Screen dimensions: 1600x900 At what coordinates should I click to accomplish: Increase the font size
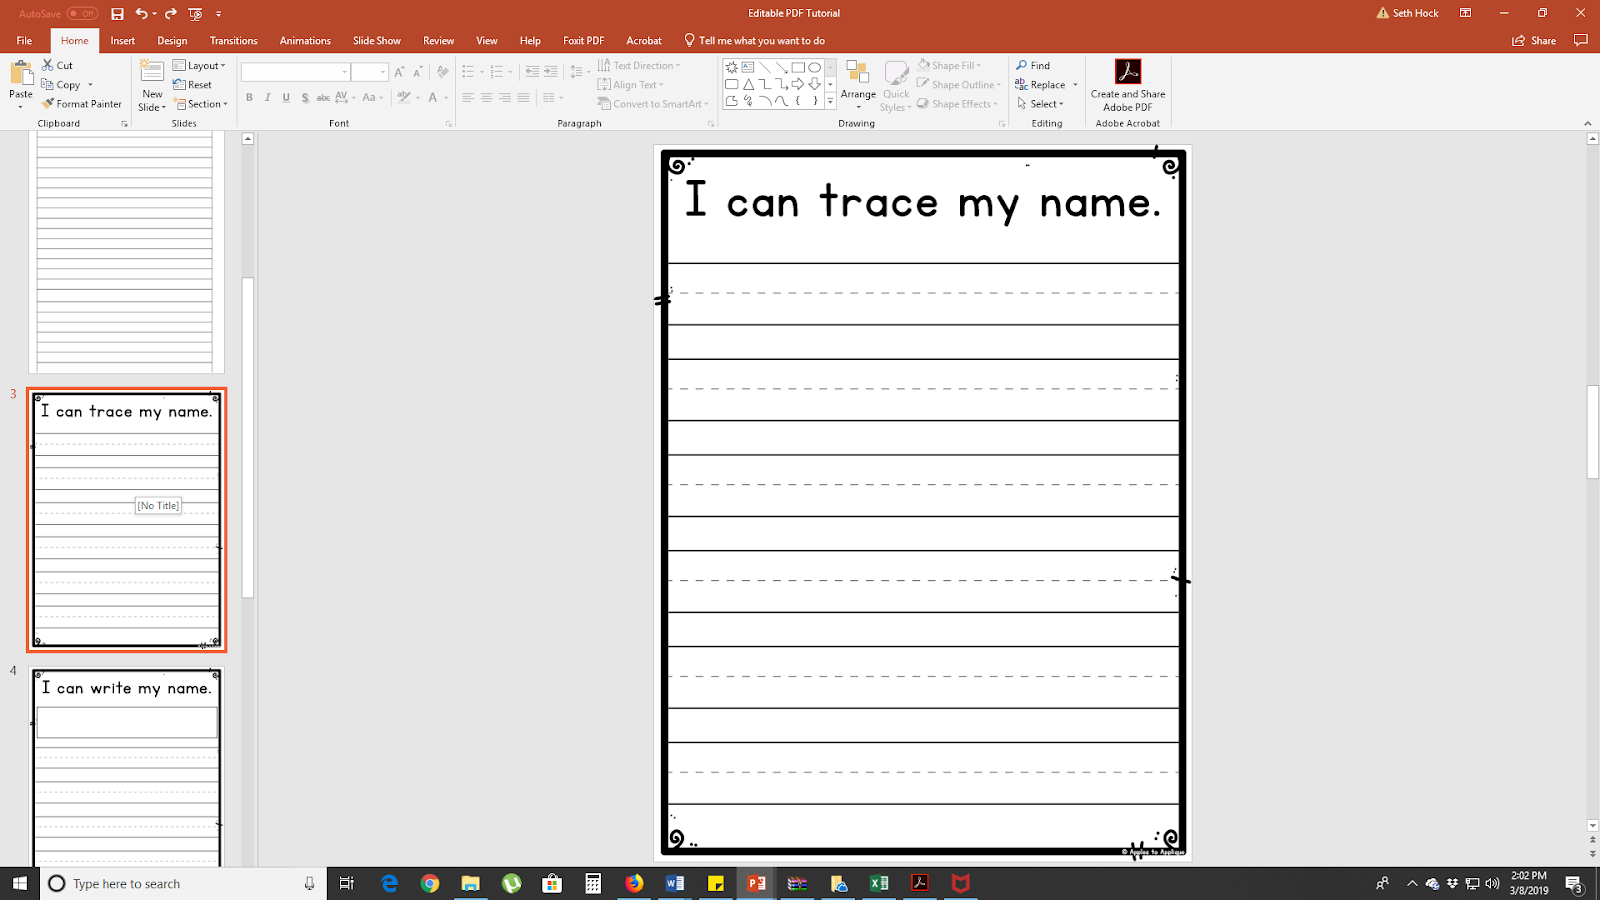tap(399, 72)
